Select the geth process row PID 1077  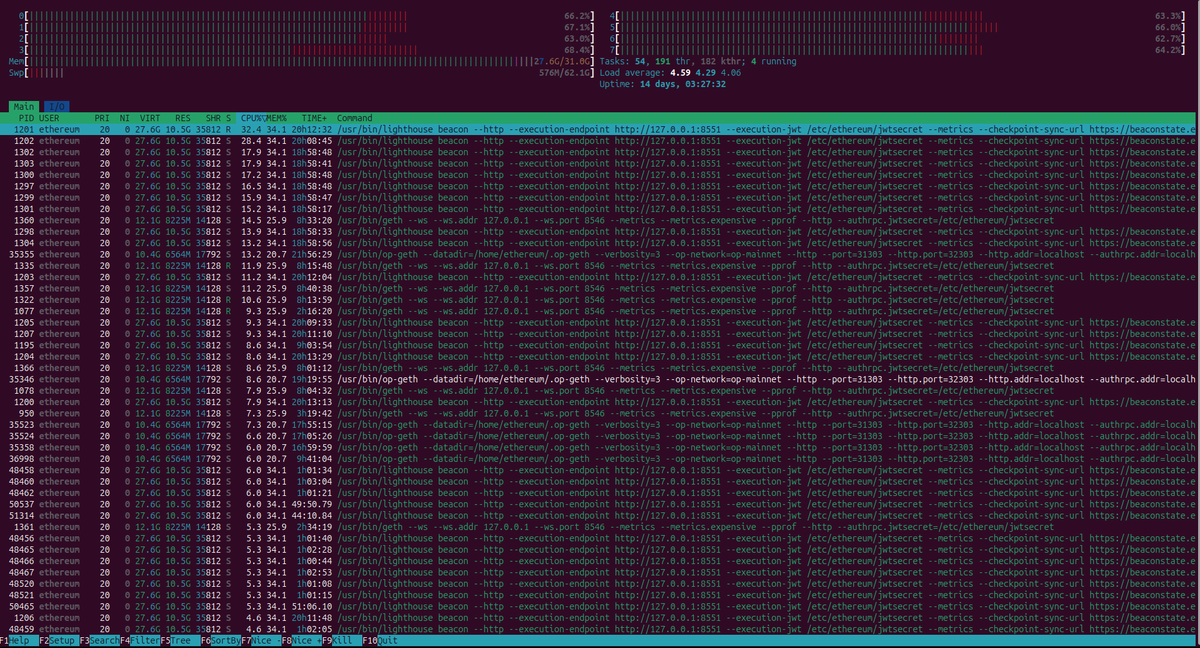point(600,310)
